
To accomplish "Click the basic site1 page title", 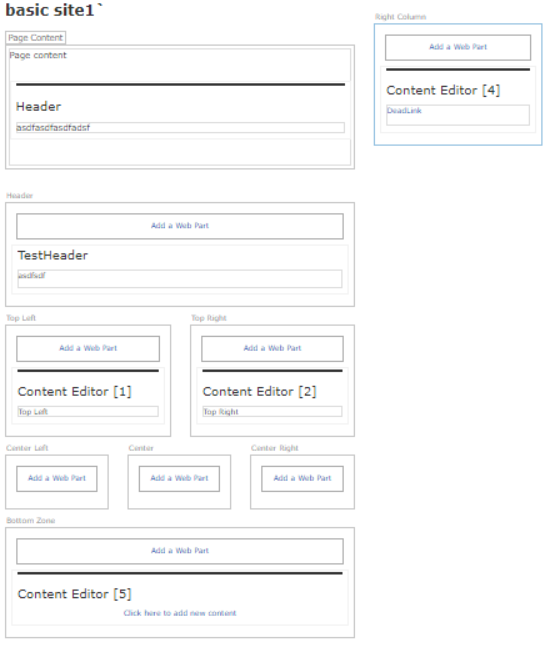I will coord(54,10).
